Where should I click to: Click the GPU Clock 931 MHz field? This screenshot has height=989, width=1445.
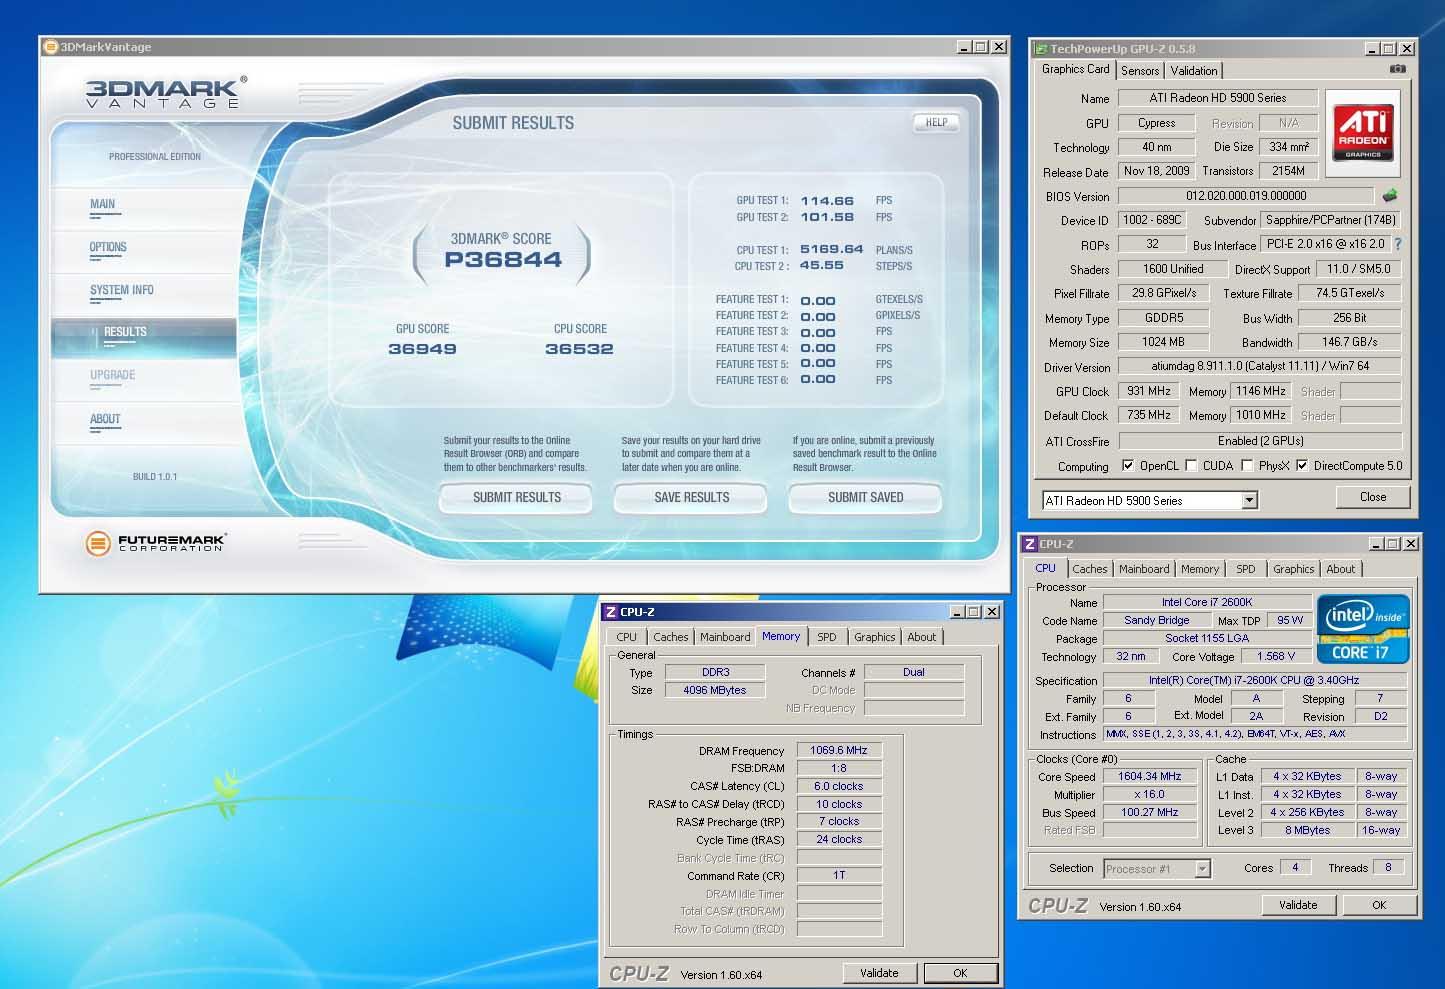[x=1148, y=391]
